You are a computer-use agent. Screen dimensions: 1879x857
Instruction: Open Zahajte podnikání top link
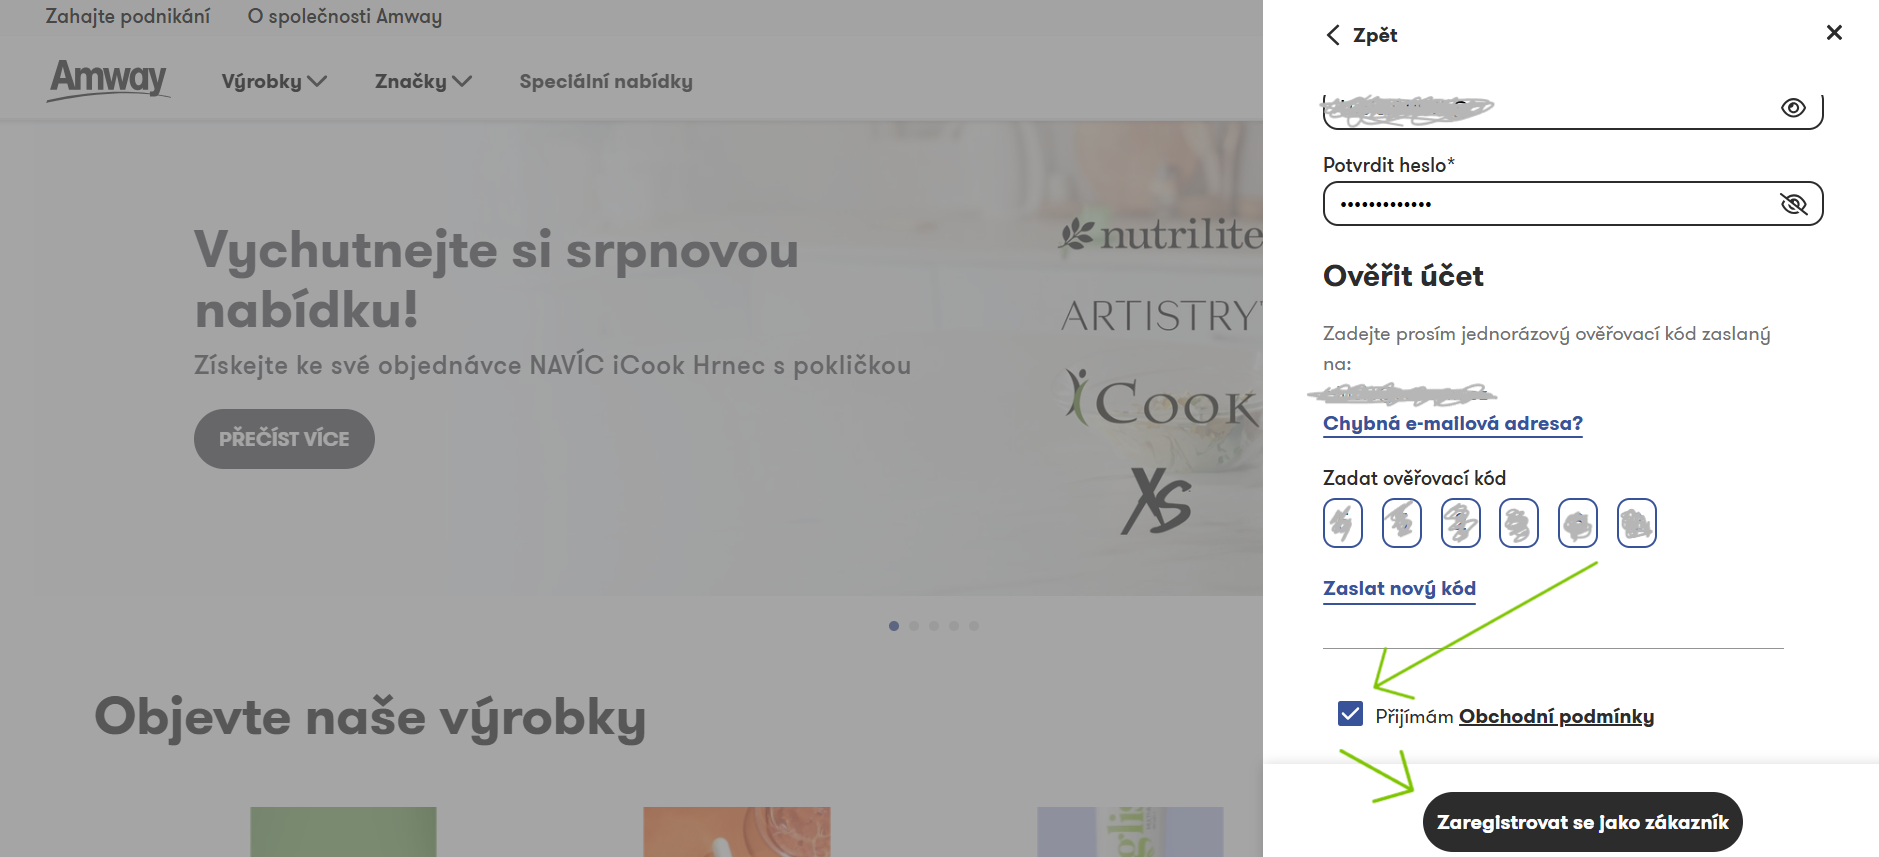point(128,16)
